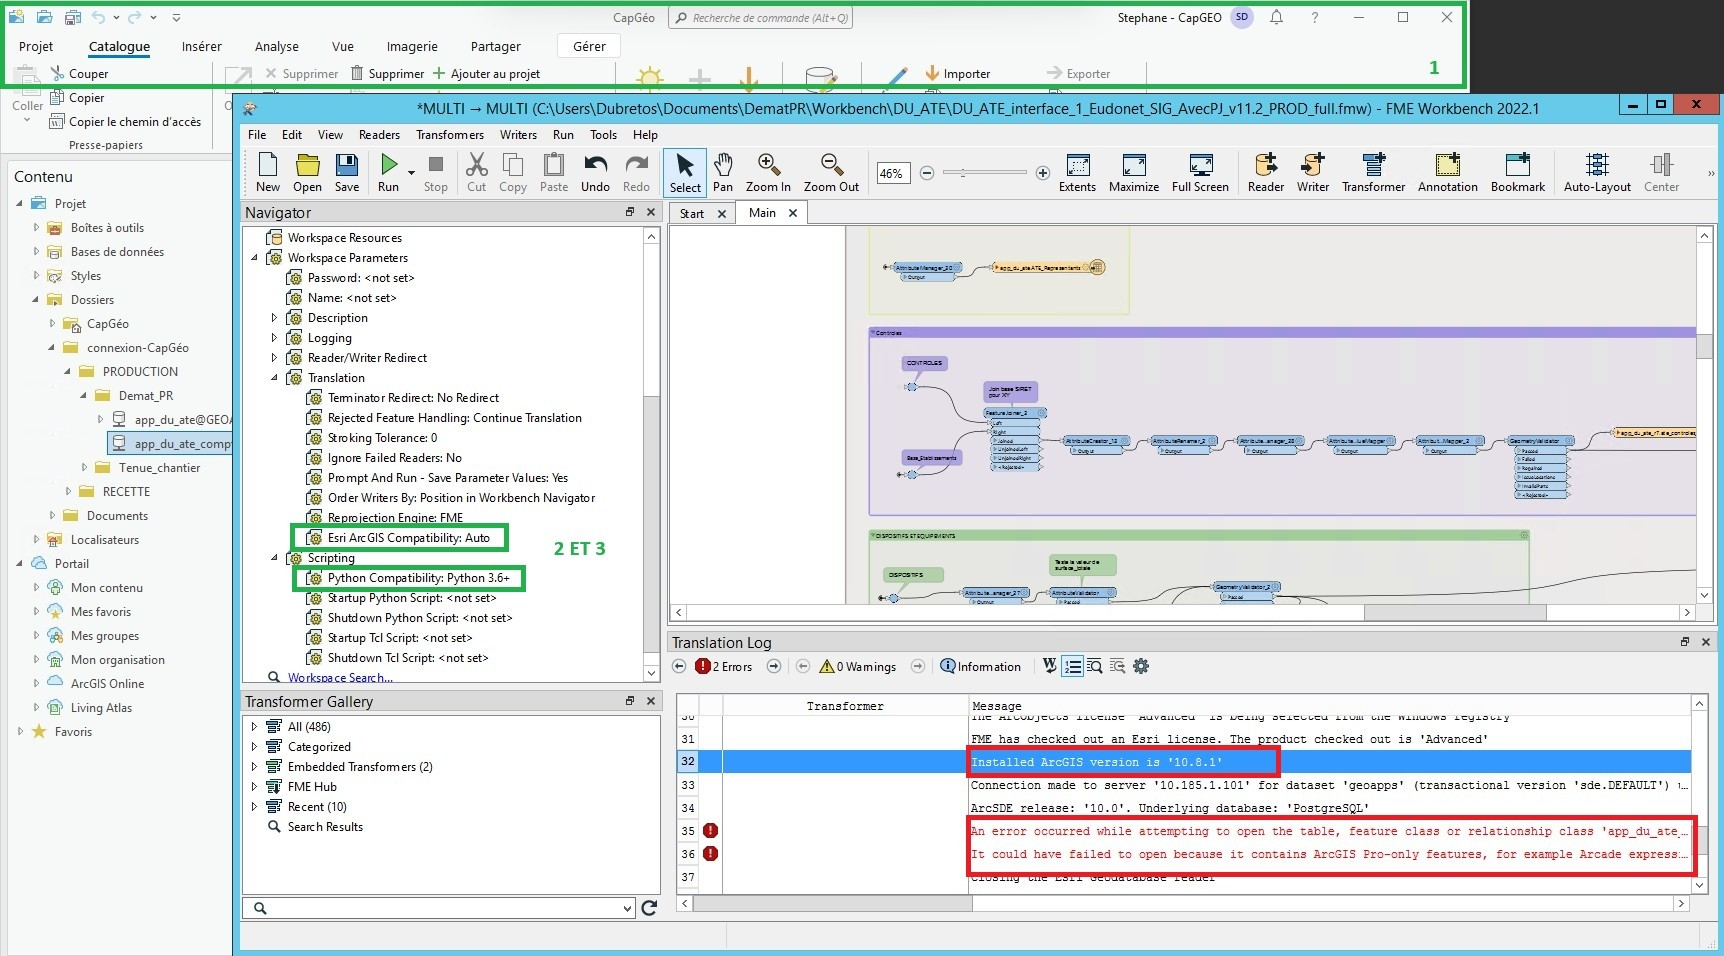Open the Transformers menu

(450, 135)
